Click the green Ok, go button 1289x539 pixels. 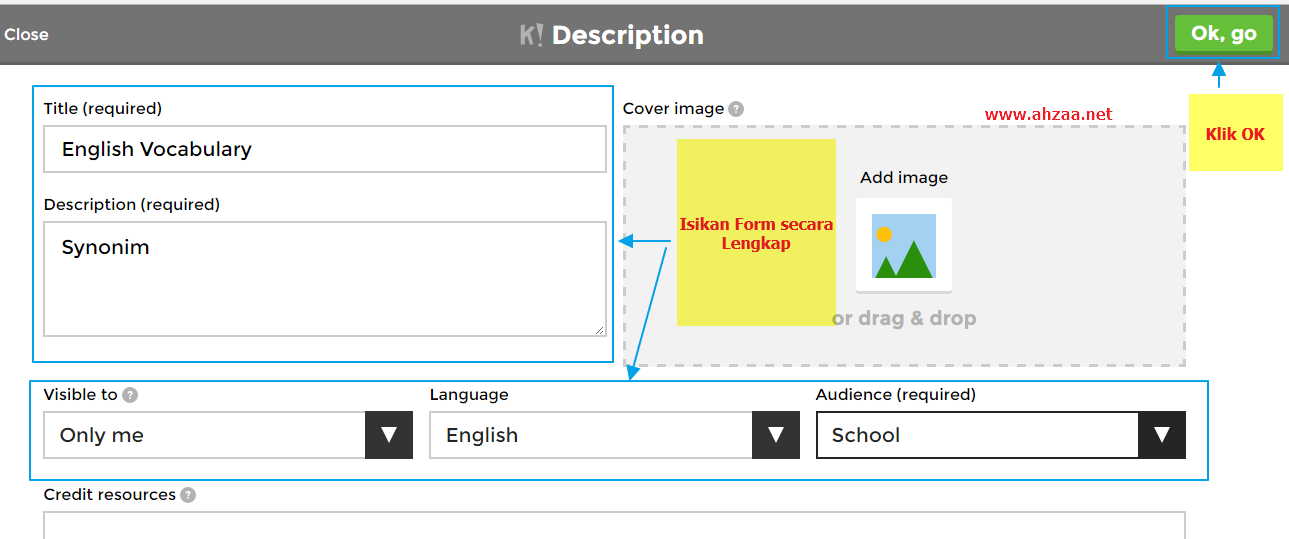click(x=1223, y=33)
